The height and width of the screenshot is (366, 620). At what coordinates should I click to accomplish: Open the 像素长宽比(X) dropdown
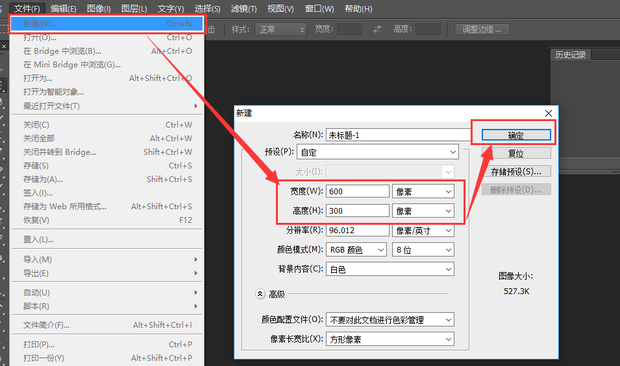pyautogui.click(x=390, y=339)
